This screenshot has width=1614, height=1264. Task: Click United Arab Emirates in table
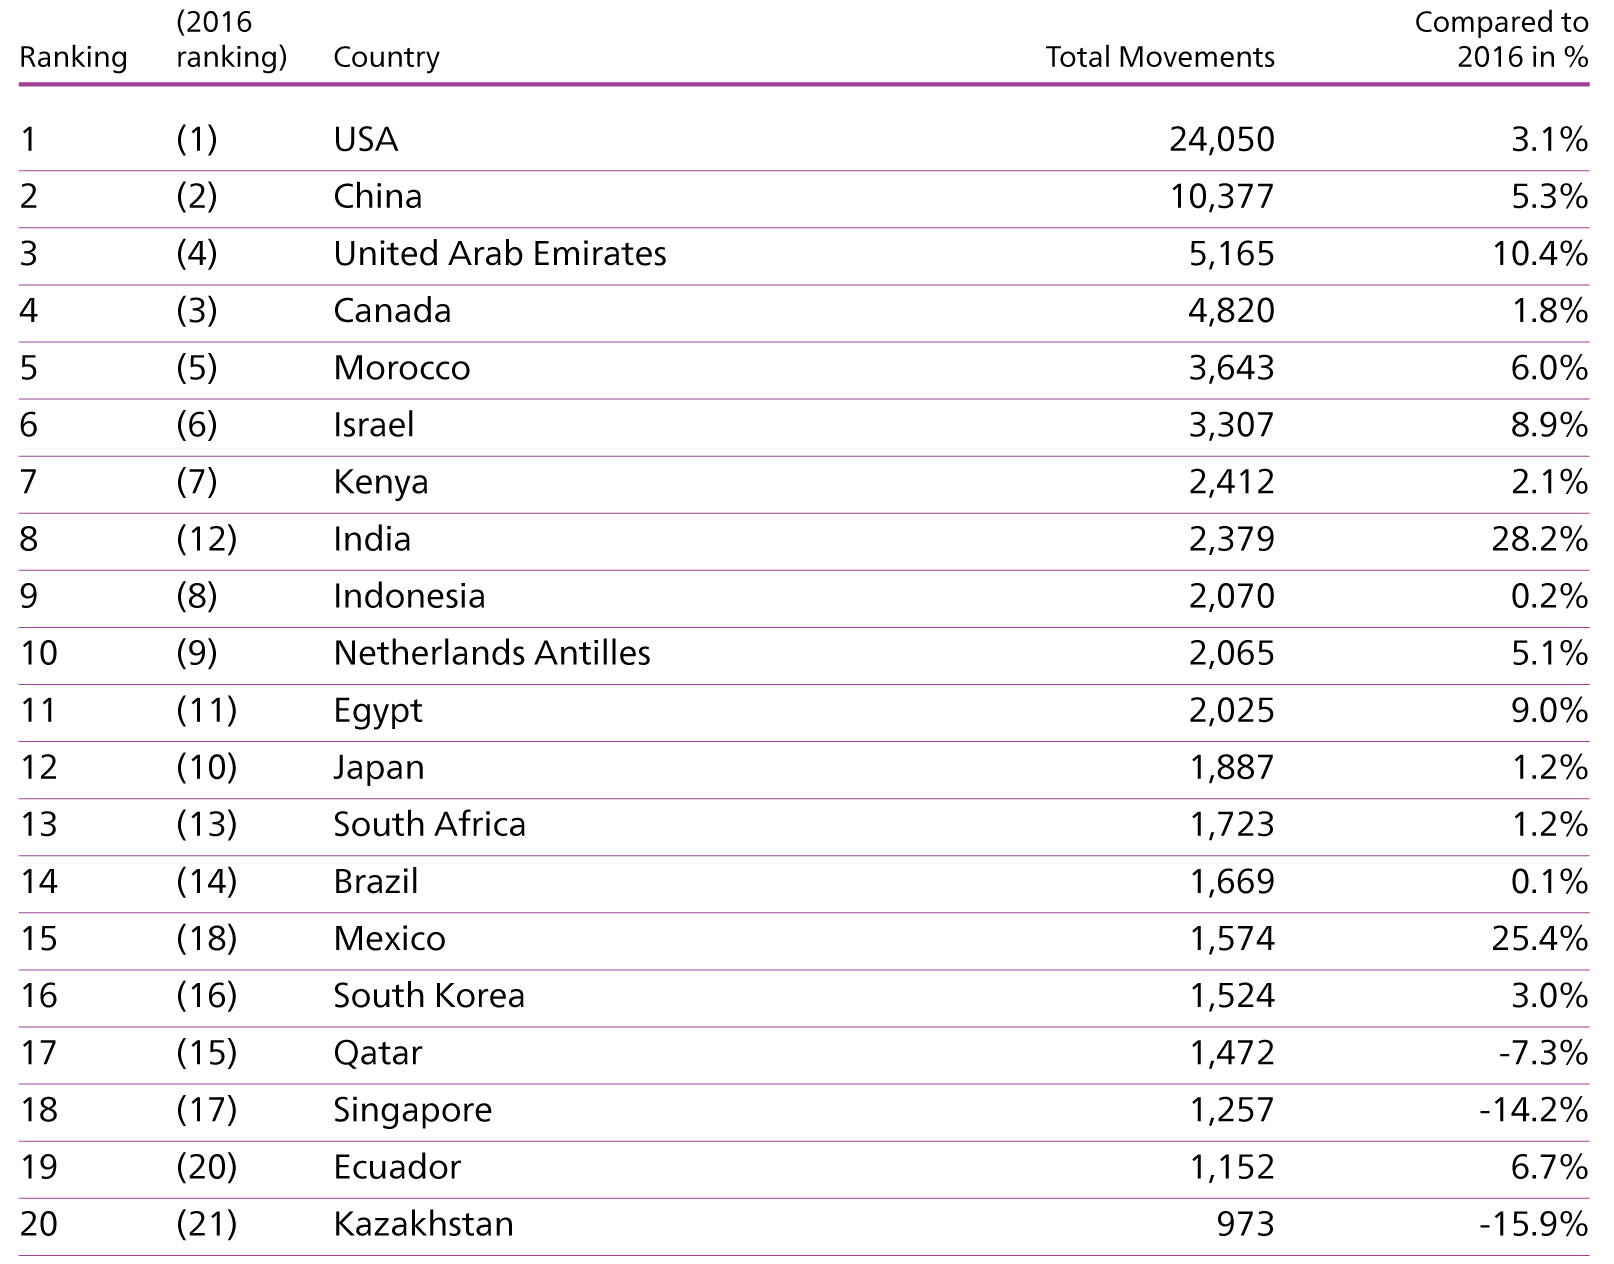(x=500, y=253)
